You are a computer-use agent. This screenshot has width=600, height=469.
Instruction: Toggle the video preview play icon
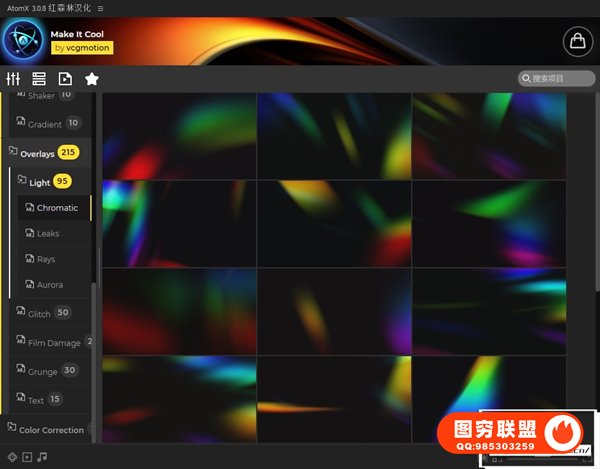[27, 457]
